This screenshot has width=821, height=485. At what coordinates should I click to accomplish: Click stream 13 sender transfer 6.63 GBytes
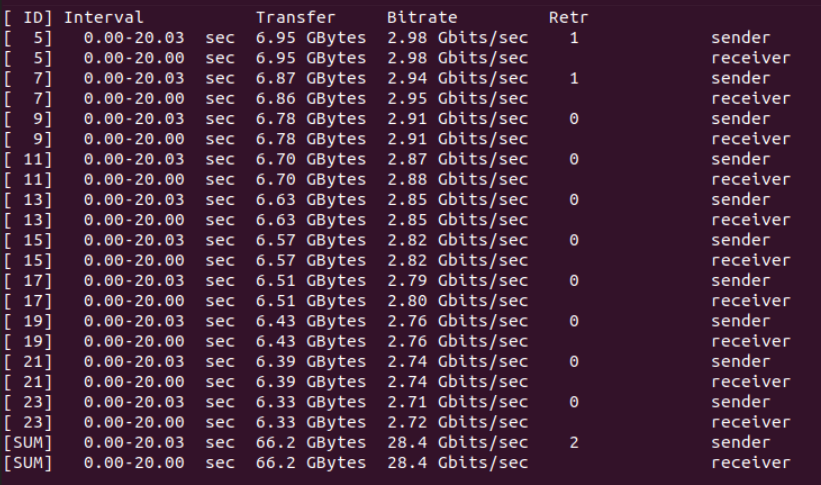coord(311,200)
